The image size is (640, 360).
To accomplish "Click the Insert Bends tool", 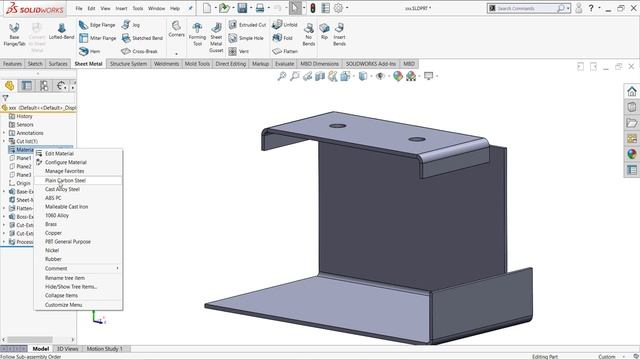I will pyautogui.click(x=339, y=34).
